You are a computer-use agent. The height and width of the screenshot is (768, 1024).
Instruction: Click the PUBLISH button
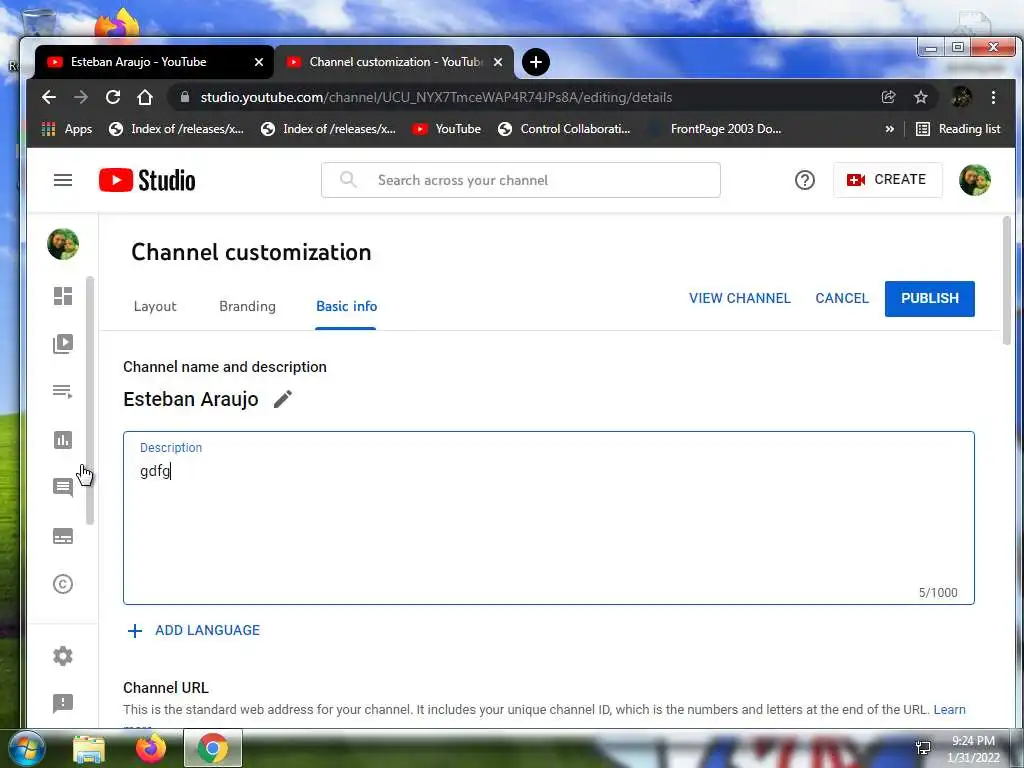pos(929,298)
